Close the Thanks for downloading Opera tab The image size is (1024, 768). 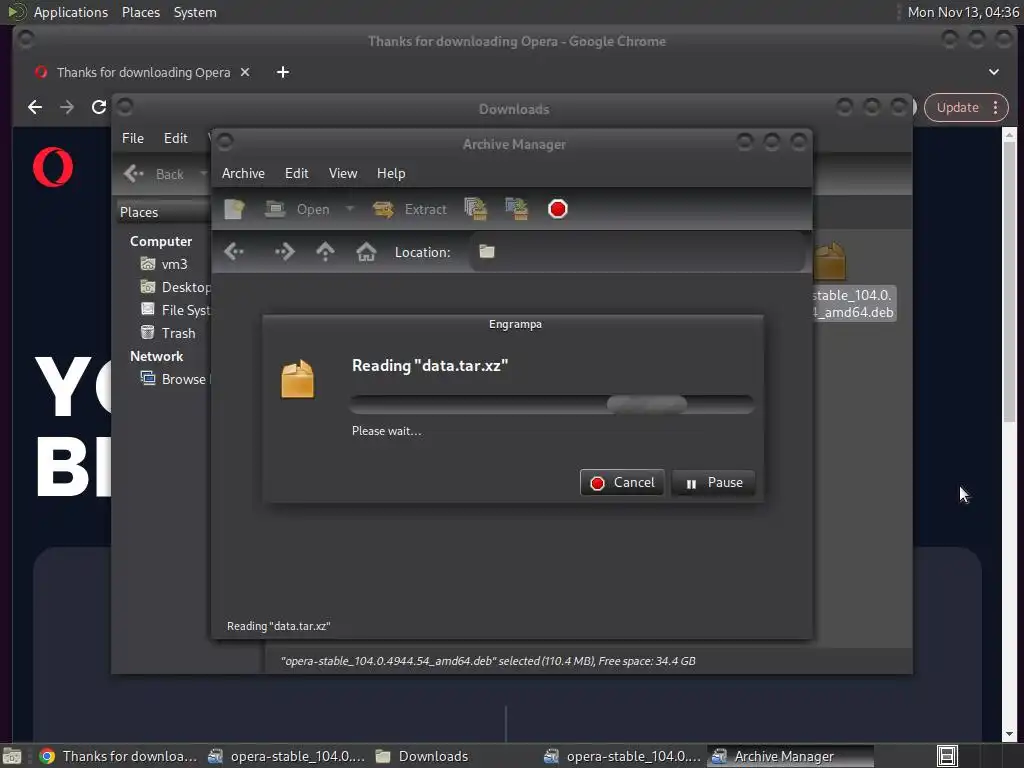coord(245,72)
